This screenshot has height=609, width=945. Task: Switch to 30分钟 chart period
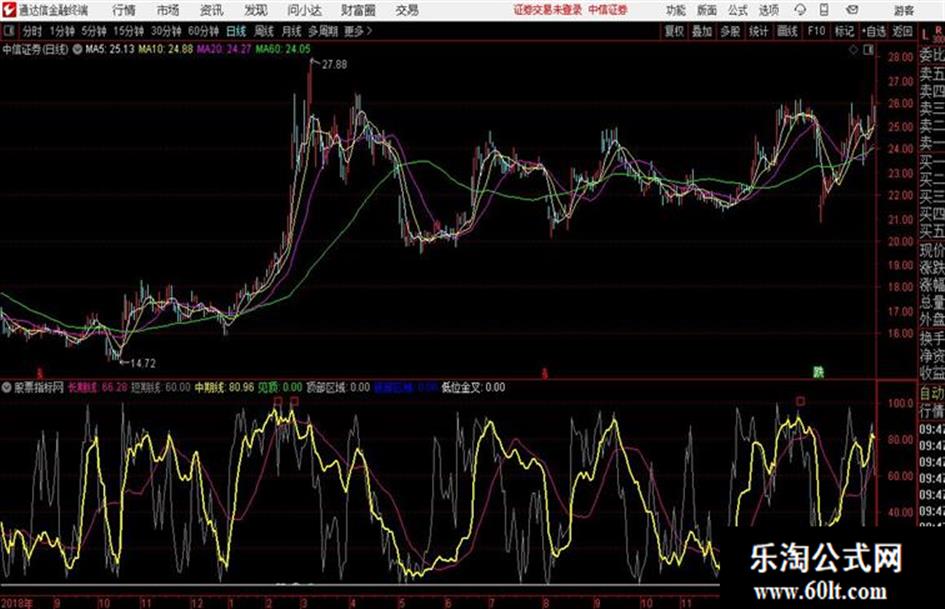166,31
